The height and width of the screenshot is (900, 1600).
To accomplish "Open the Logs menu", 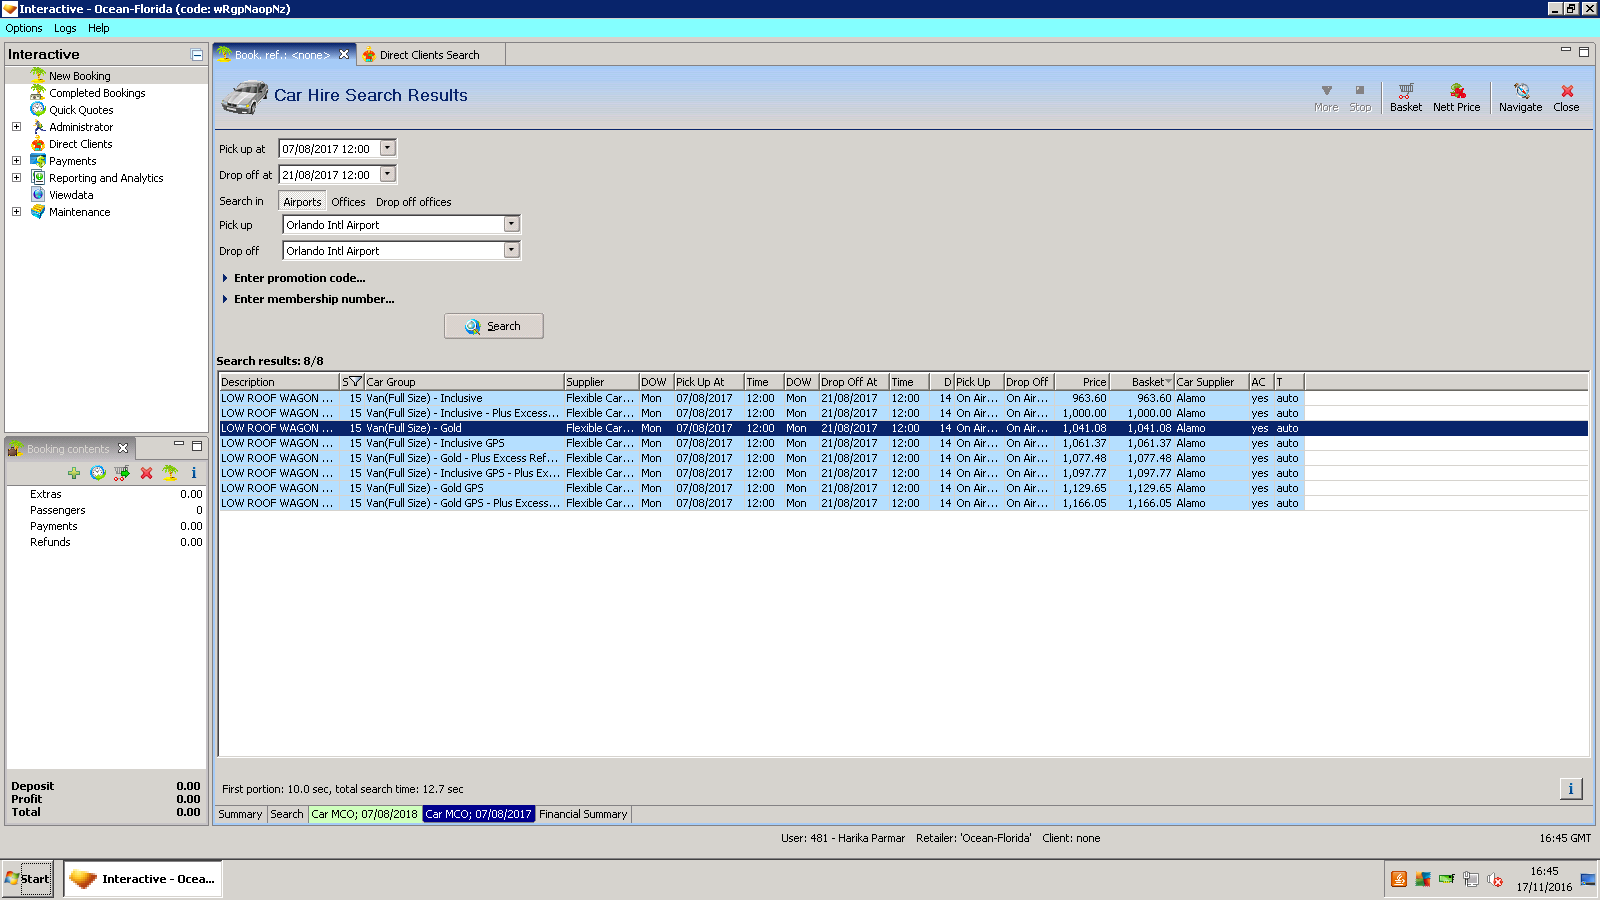I will pos(65,28).
